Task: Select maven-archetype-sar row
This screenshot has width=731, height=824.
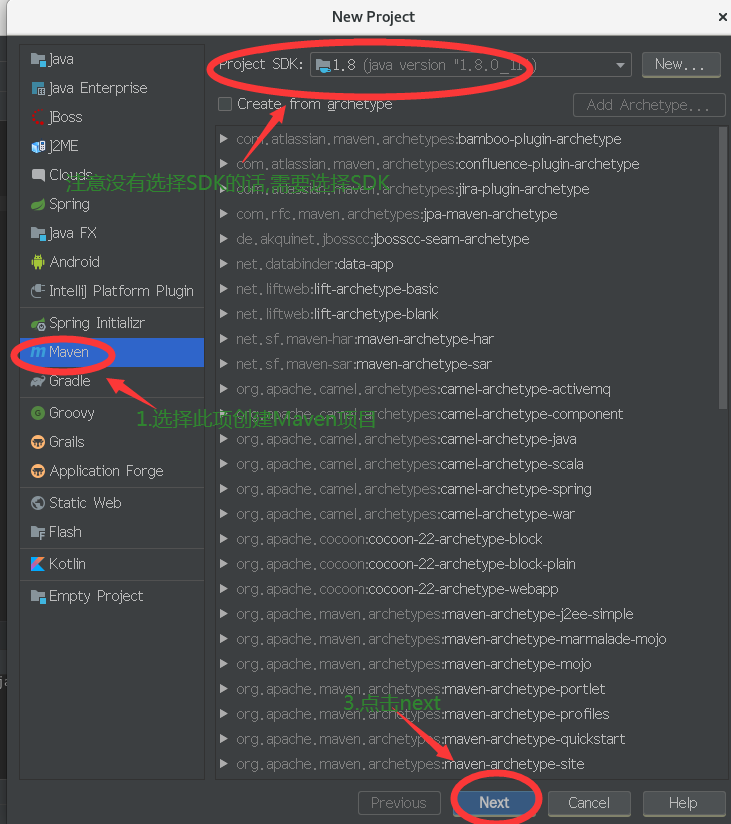Action: point(466,364)
